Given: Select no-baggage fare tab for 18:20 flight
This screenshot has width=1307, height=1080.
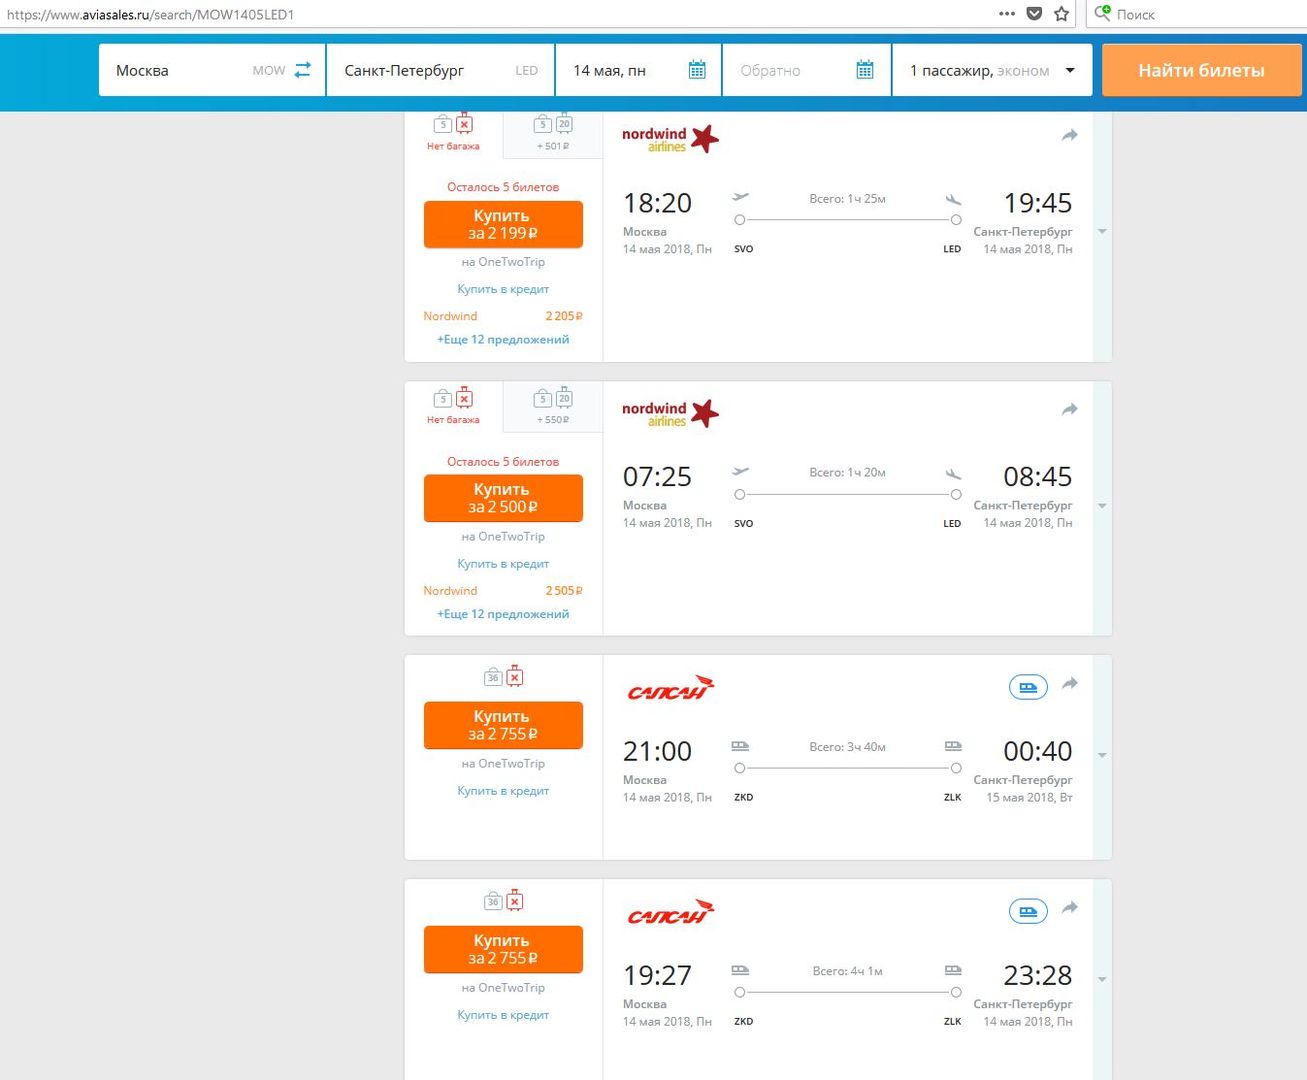Looking at the screenshot, I should [x=453, y=133].
